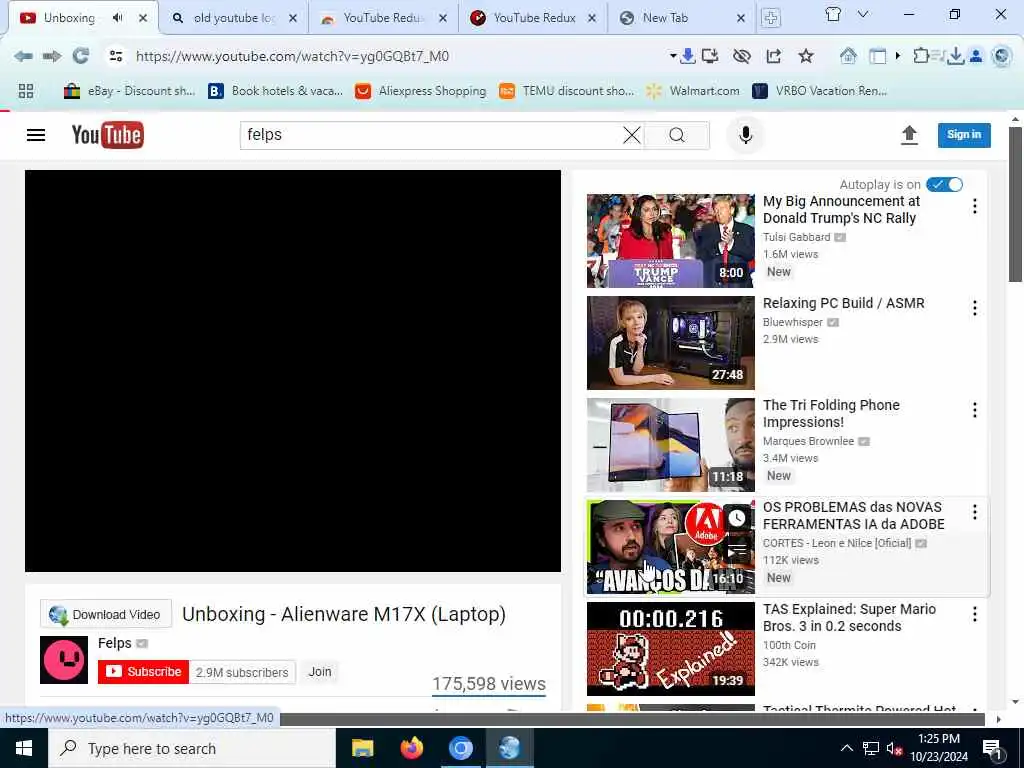Screen dimensions: 1024x768
Task: Click the blue download arrow in the address bar
Action: click(688, 56)
